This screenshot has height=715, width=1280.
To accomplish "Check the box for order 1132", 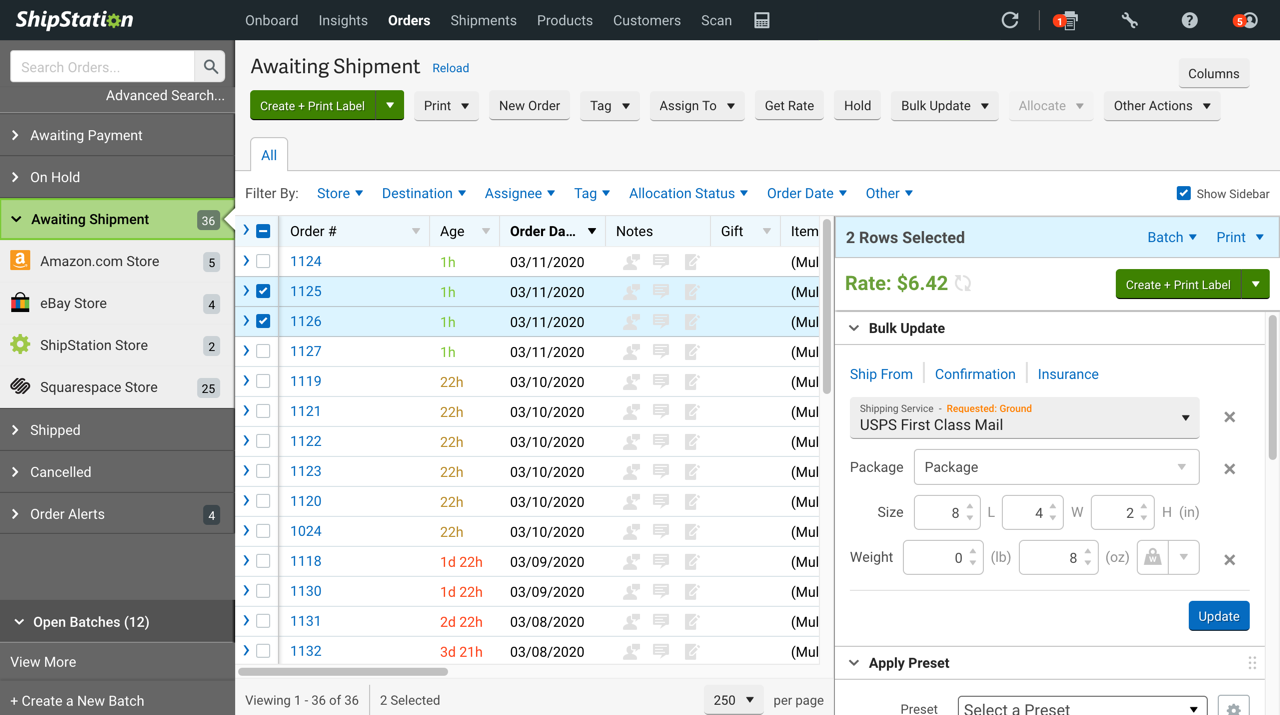I will 263,651.
